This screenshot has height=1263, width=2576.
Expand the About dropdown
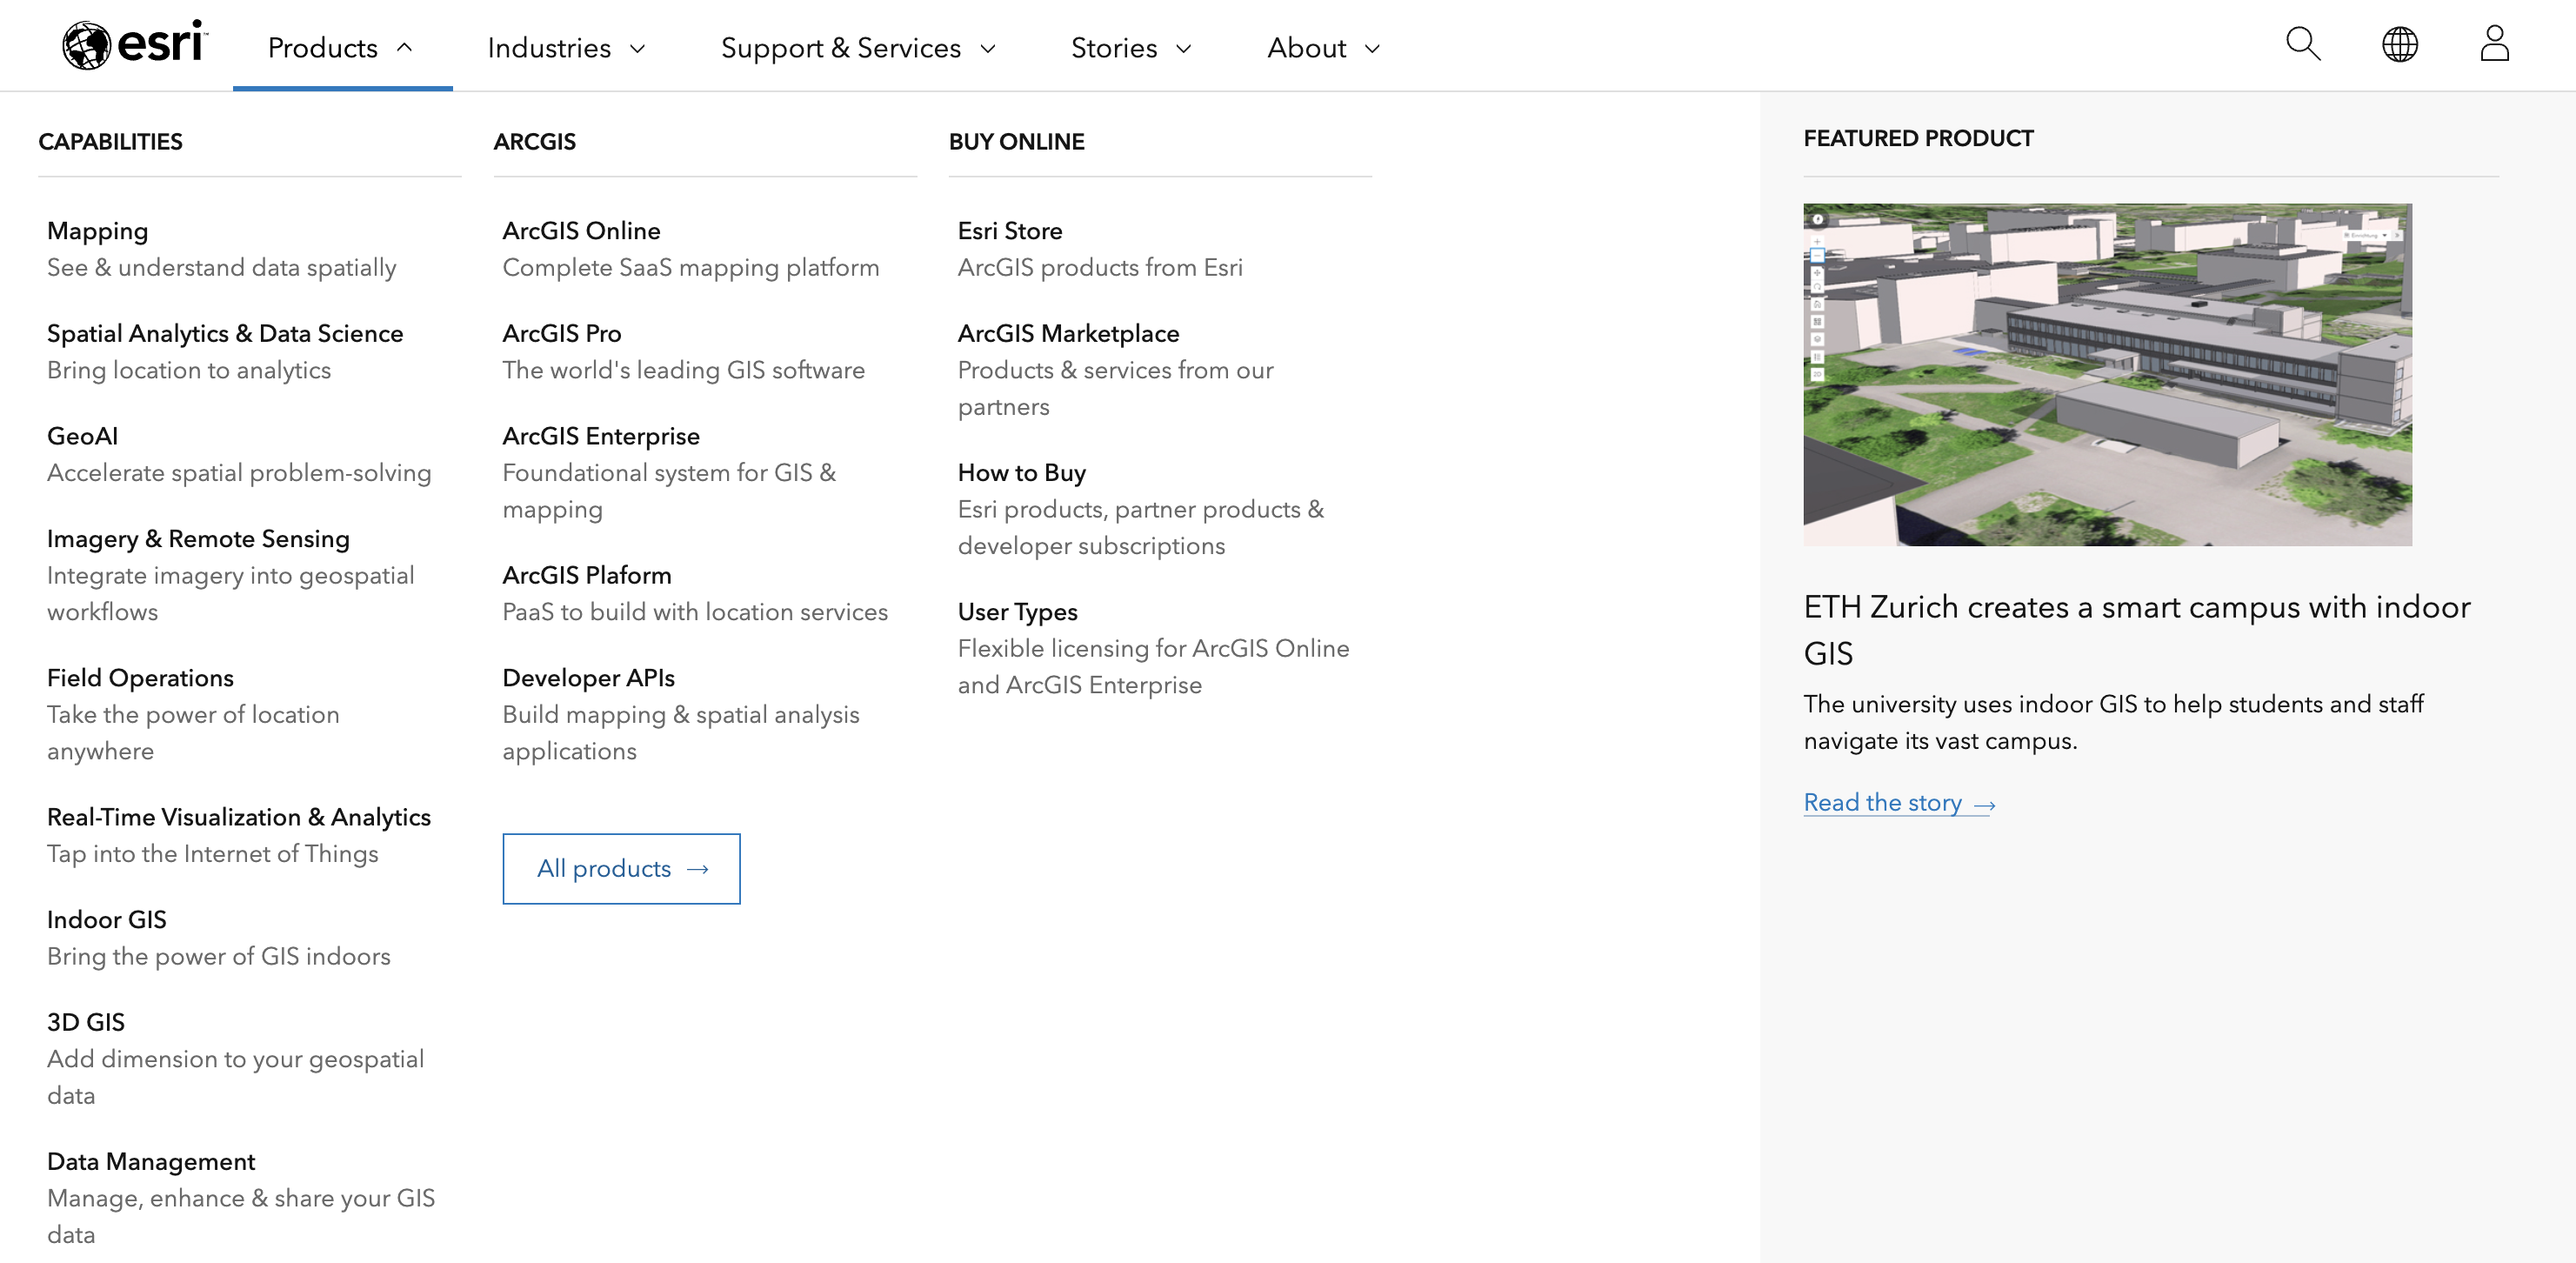(x=1323, y=47)
